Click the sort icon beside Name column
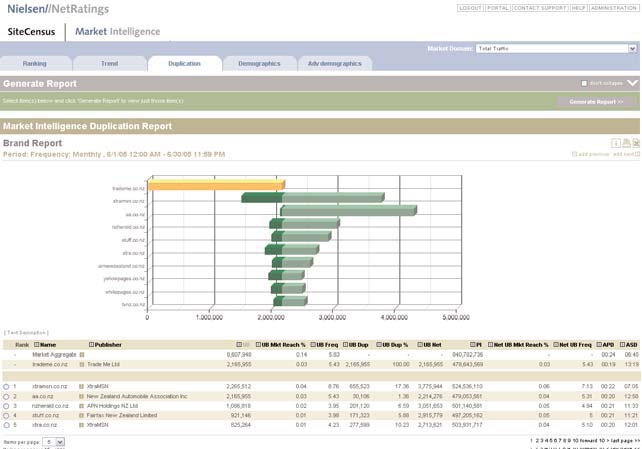 coord(35,344)
